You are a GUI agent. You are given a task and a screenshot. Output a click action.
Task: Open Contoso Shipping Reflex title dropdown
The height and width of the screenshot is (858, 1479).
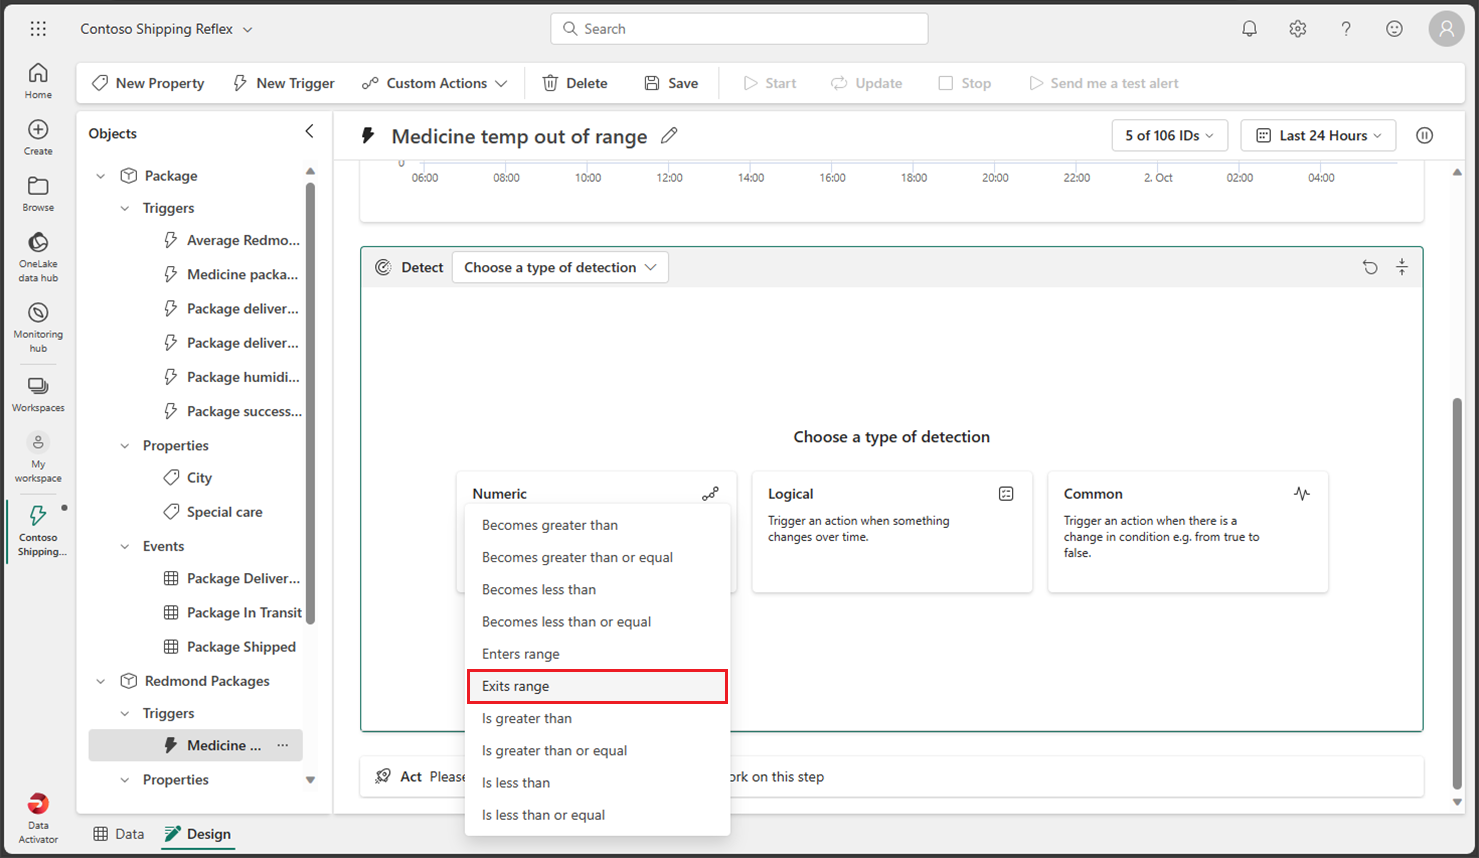click(x=166, y=29)
